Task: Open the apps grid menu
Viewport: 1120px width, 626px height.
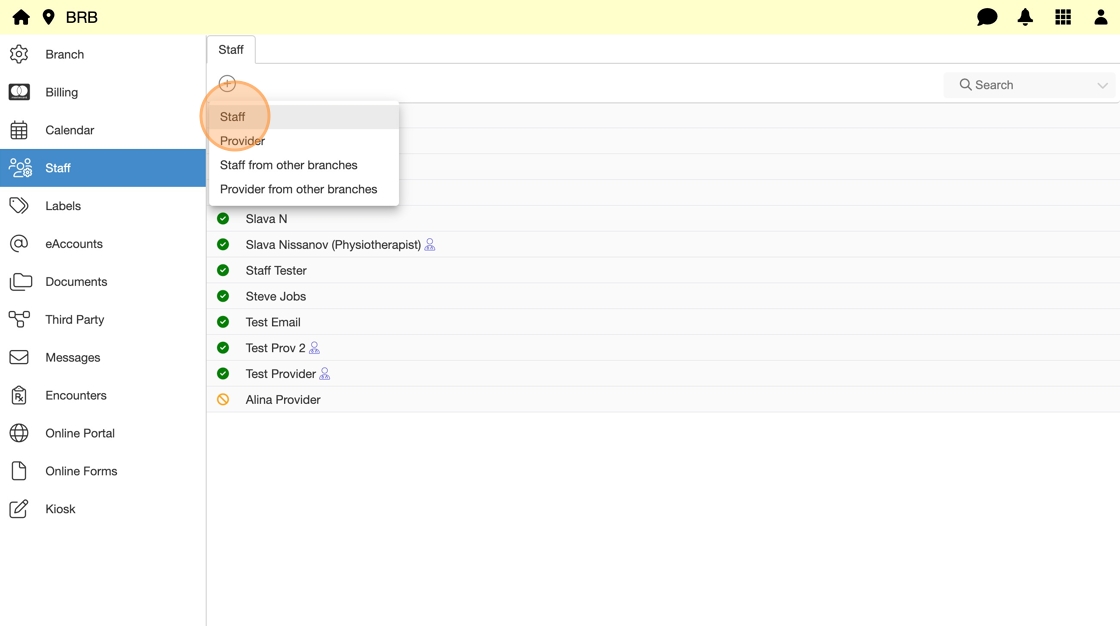Action: 1063,17
